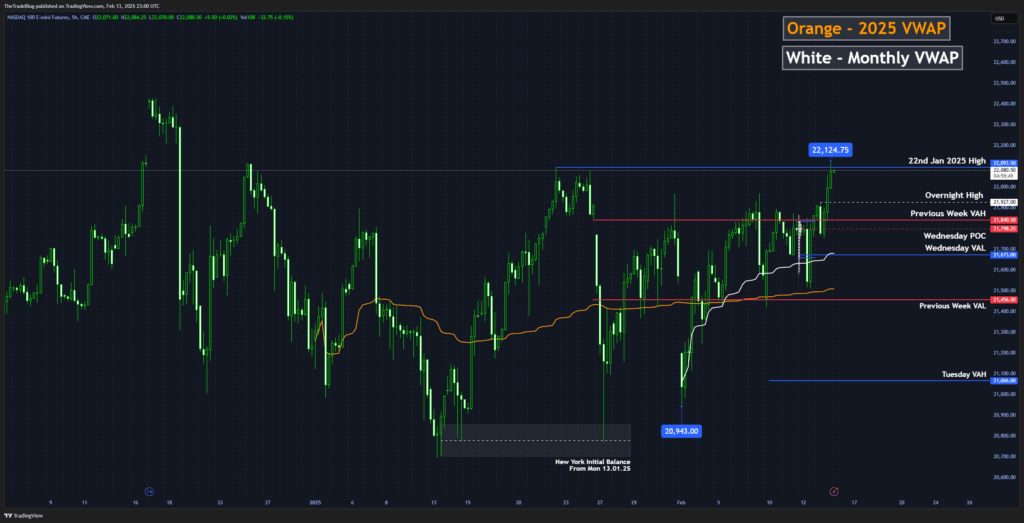Click the 22,093.50 blue price axis tag
This screenshot has height=523, width=1024.
[x=1003, y=163]
